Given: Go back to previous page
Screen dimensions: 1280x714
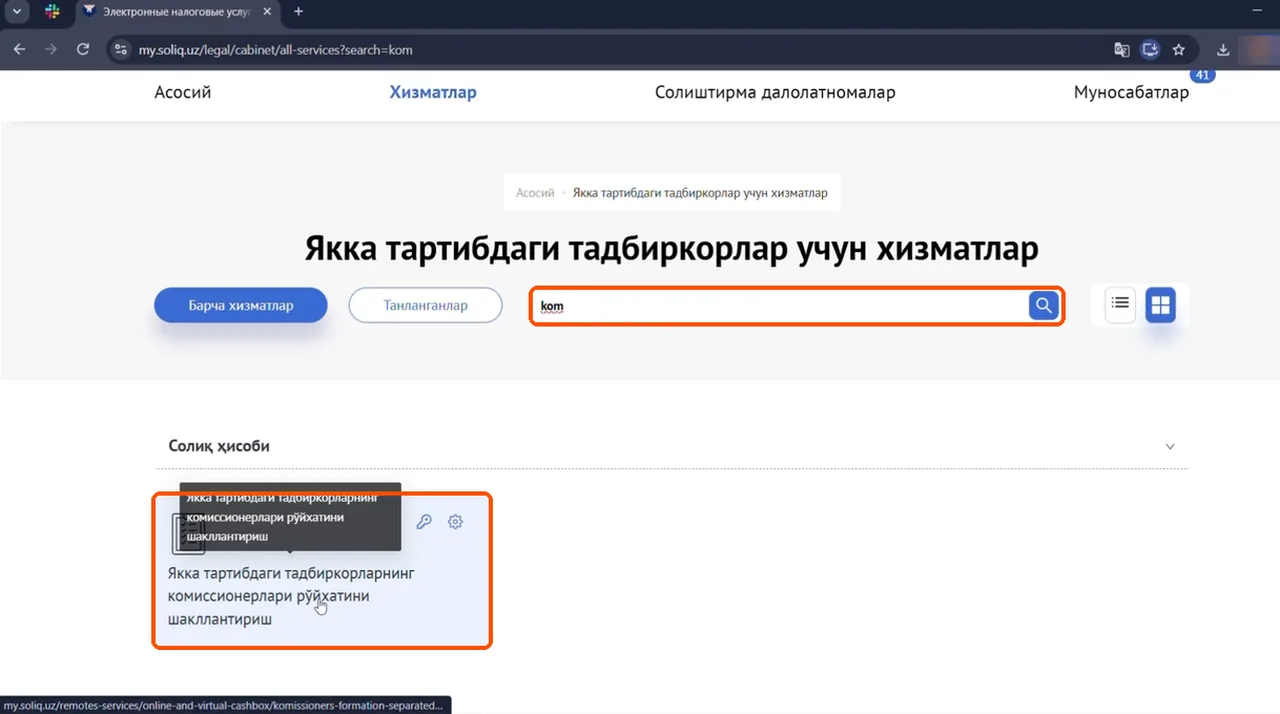Looking at the screenshot, I should tap(21, 49).
